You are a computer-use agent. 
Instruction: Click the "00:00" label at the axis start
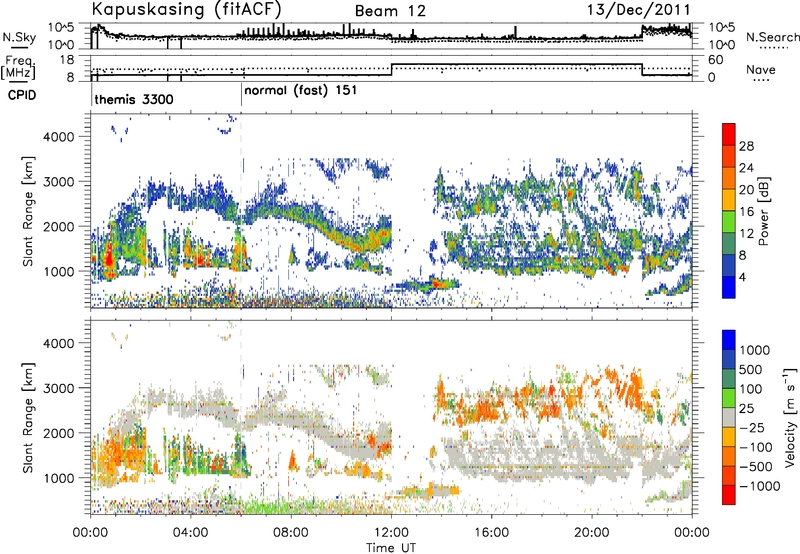91,533
